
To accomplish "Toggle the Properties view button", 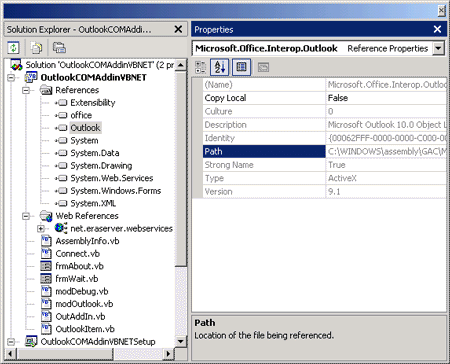I will tap(241, 67).
